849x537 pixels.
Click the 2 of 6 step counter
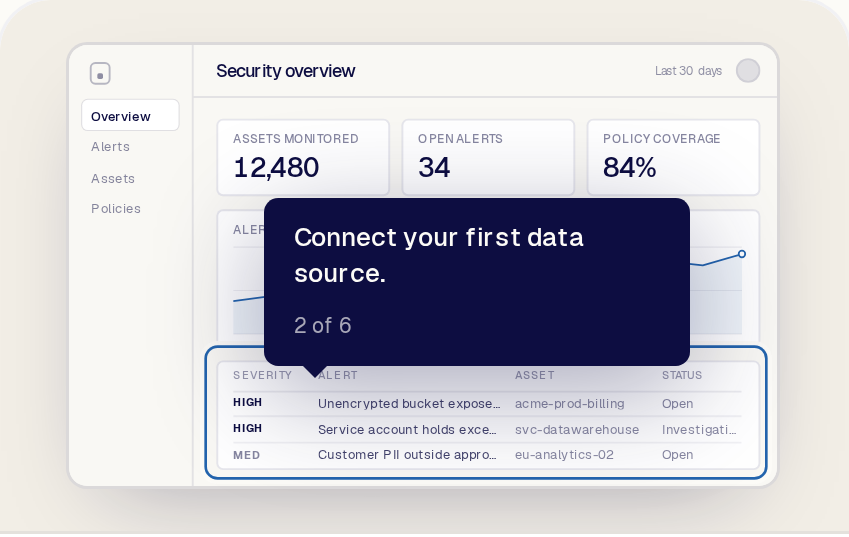pyautogui.click(x=323, y=325)
